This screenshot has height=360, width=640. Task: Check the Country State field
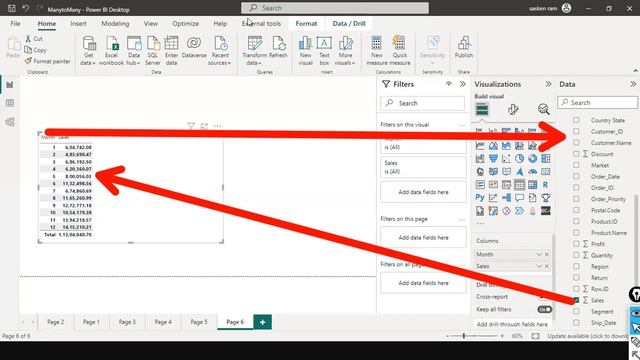(x=576, y=120)
